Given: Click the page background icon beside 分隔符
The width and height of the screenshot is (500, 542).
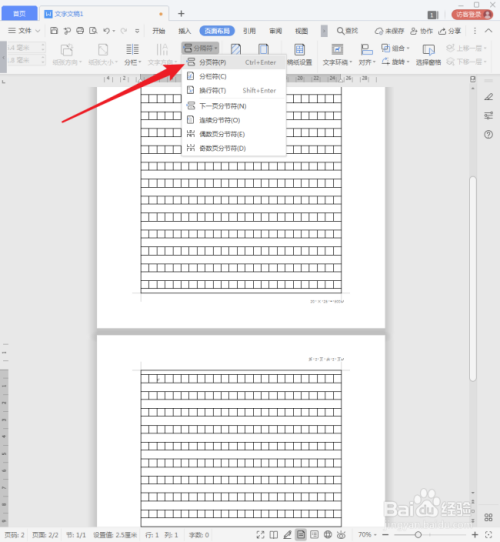Looking at the screenshot, I should click(x=236, y=49).
